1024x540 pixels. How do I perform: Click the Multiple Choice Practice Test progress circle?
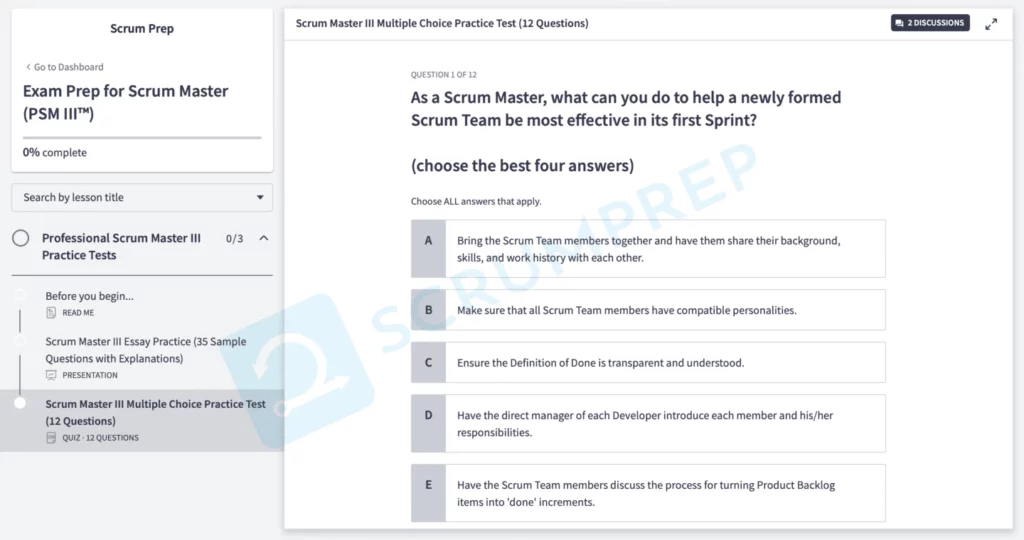tap(19, 403)
